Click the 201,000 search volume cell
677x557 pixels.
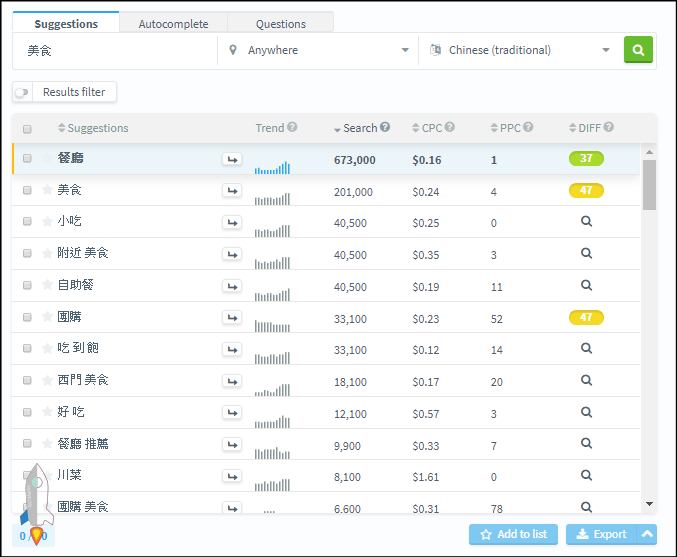click(353, 192)
